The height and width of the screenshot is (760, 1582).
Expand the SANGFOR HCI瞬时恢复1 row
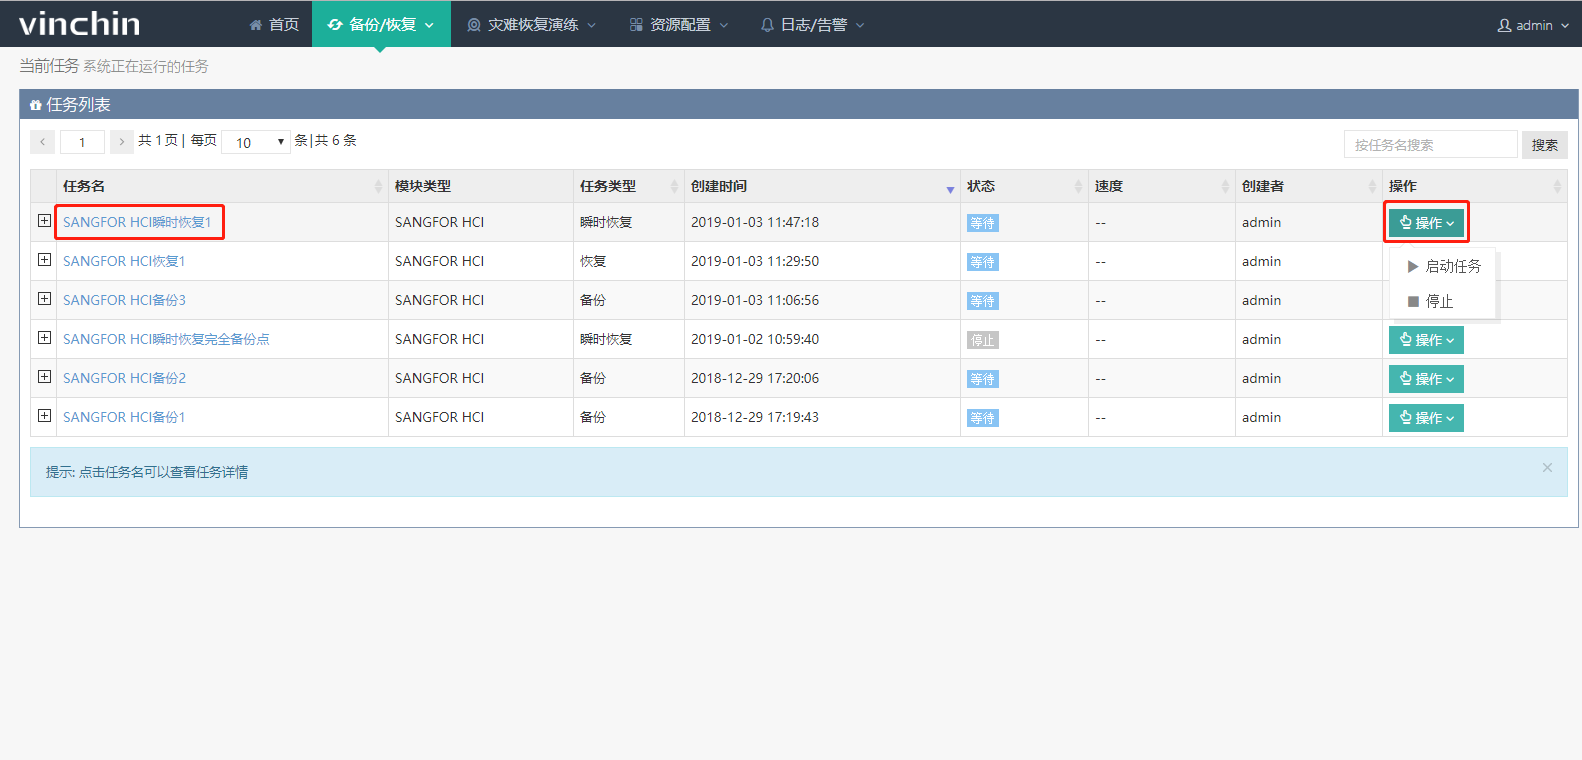[x=44, y=221]
